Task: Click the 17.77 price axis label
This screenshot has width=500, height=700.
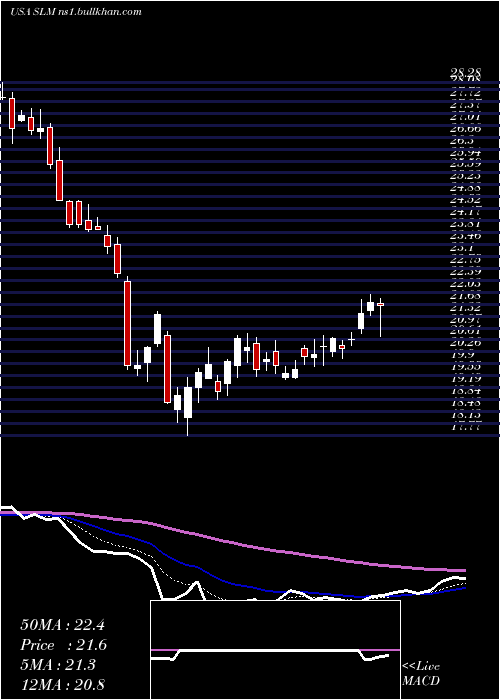Action: point(465,428)
